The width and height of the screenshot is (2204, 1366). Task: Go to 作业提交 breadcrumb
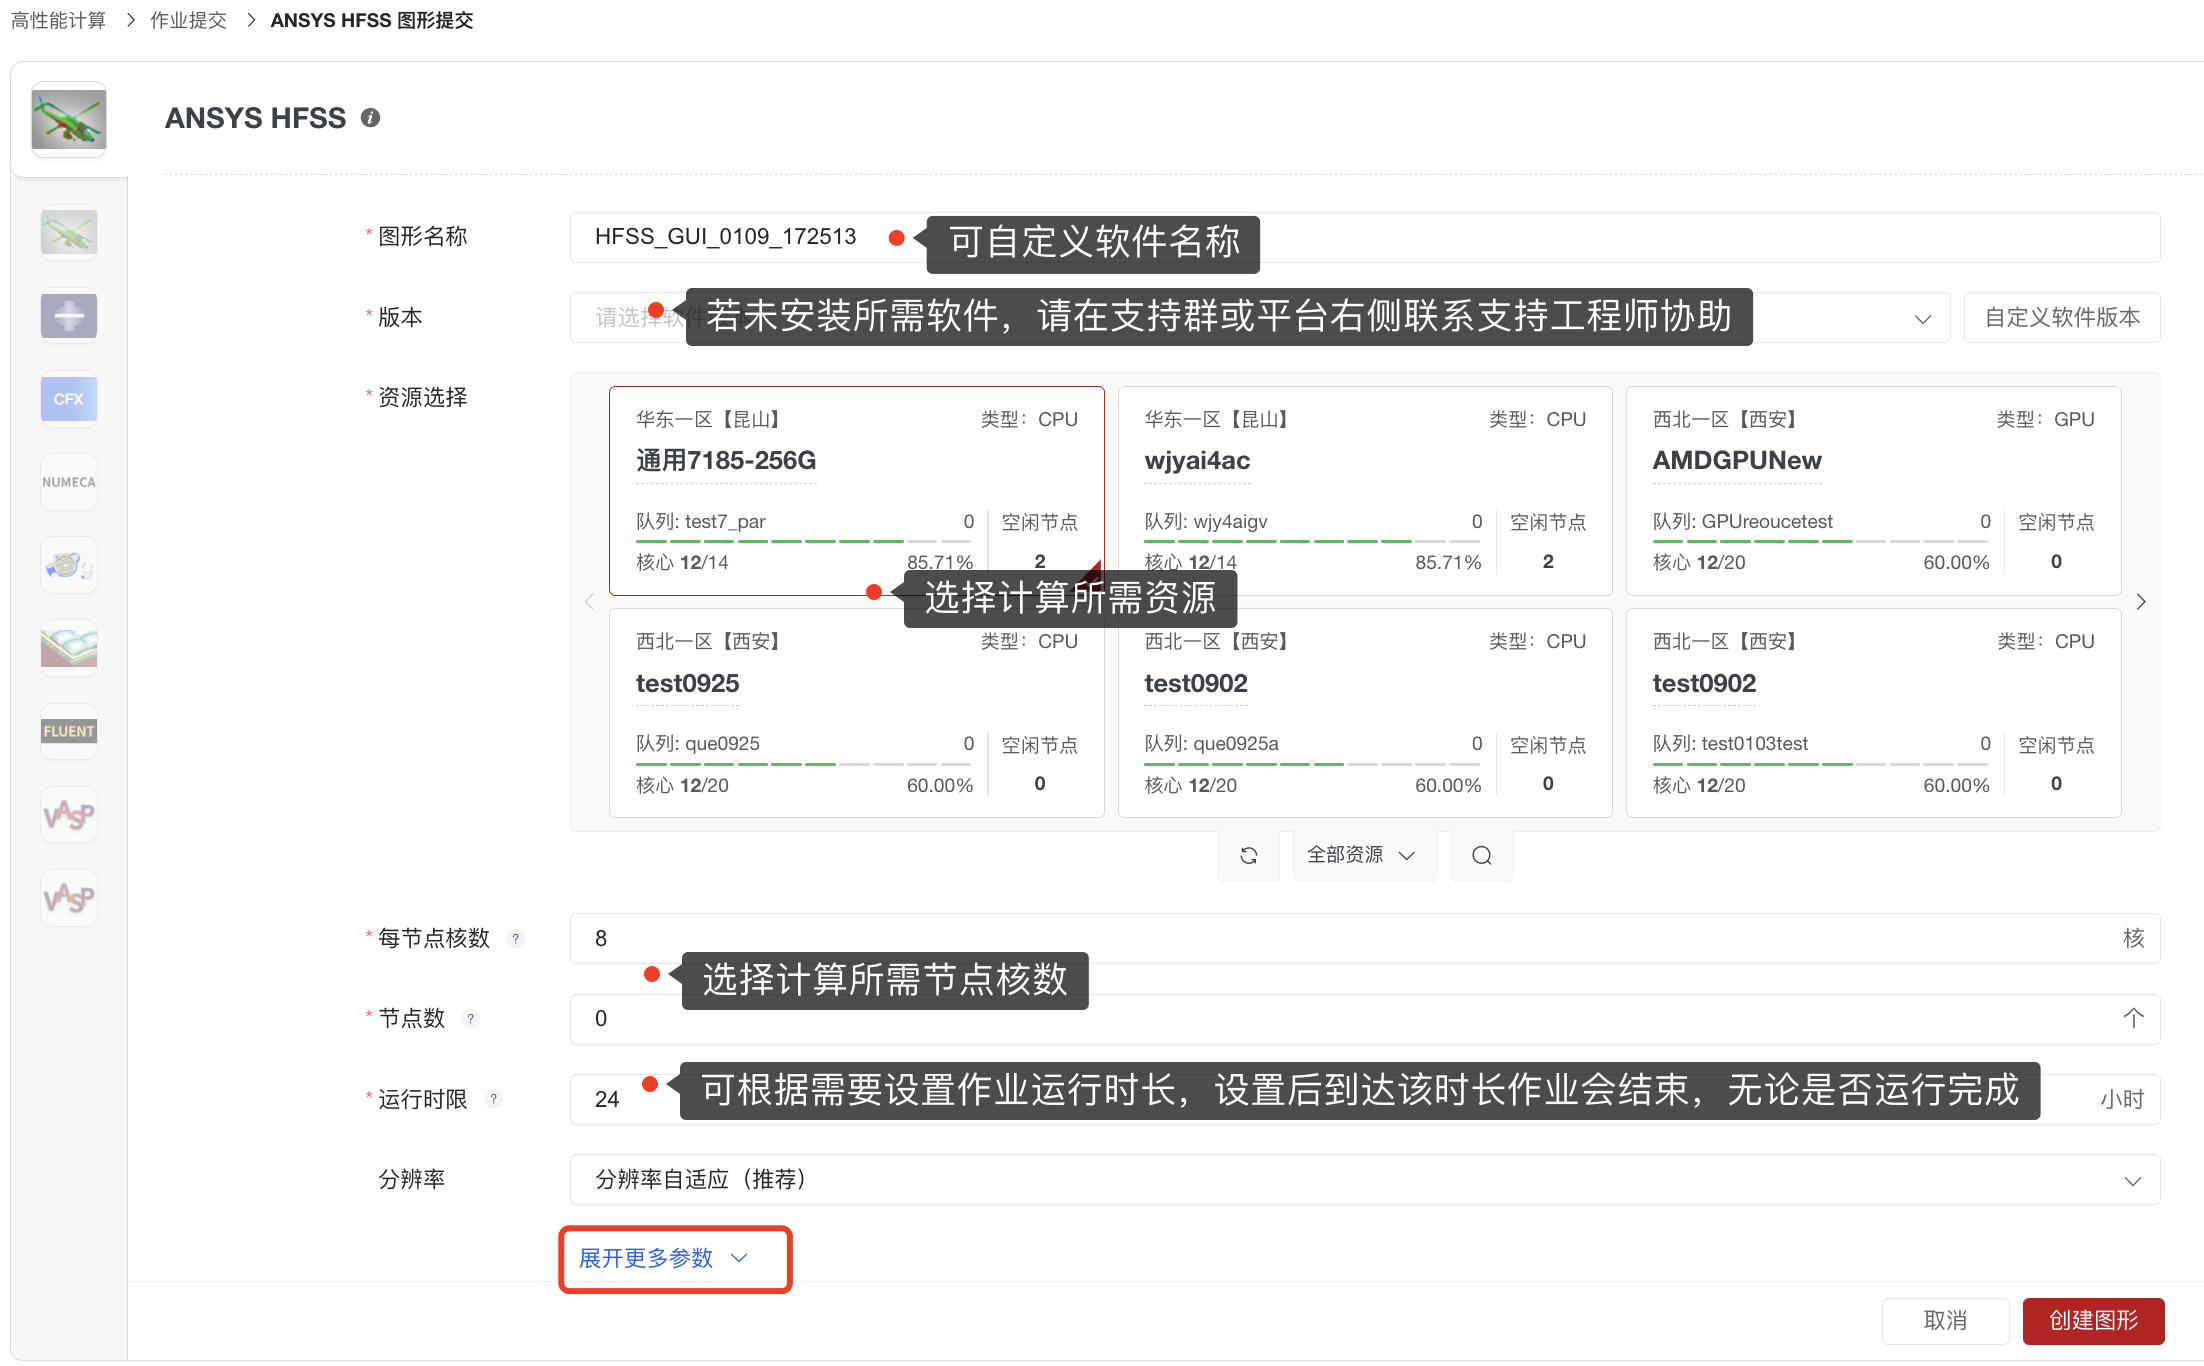pyautogui.click(x=188, y=20)
